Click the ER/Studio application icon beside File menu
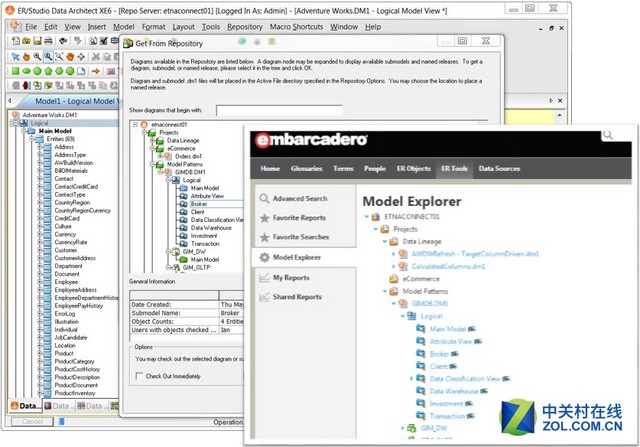This screenshot has height=447, width=640. [x=16, y=26]
